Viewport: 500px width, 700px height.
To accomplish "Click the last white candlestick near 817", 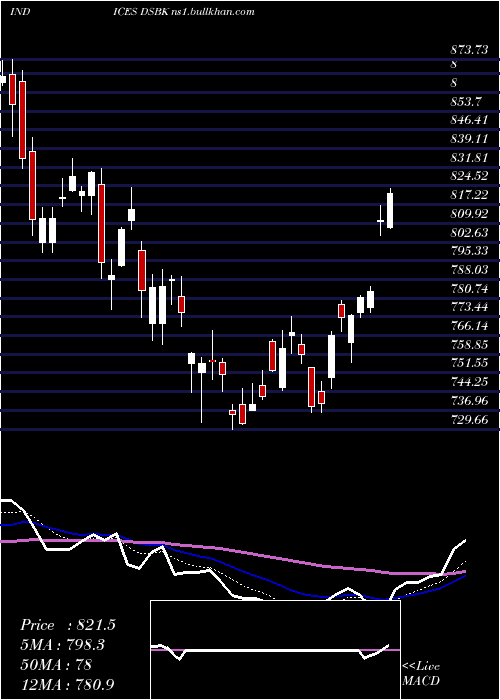I will 390,210.
